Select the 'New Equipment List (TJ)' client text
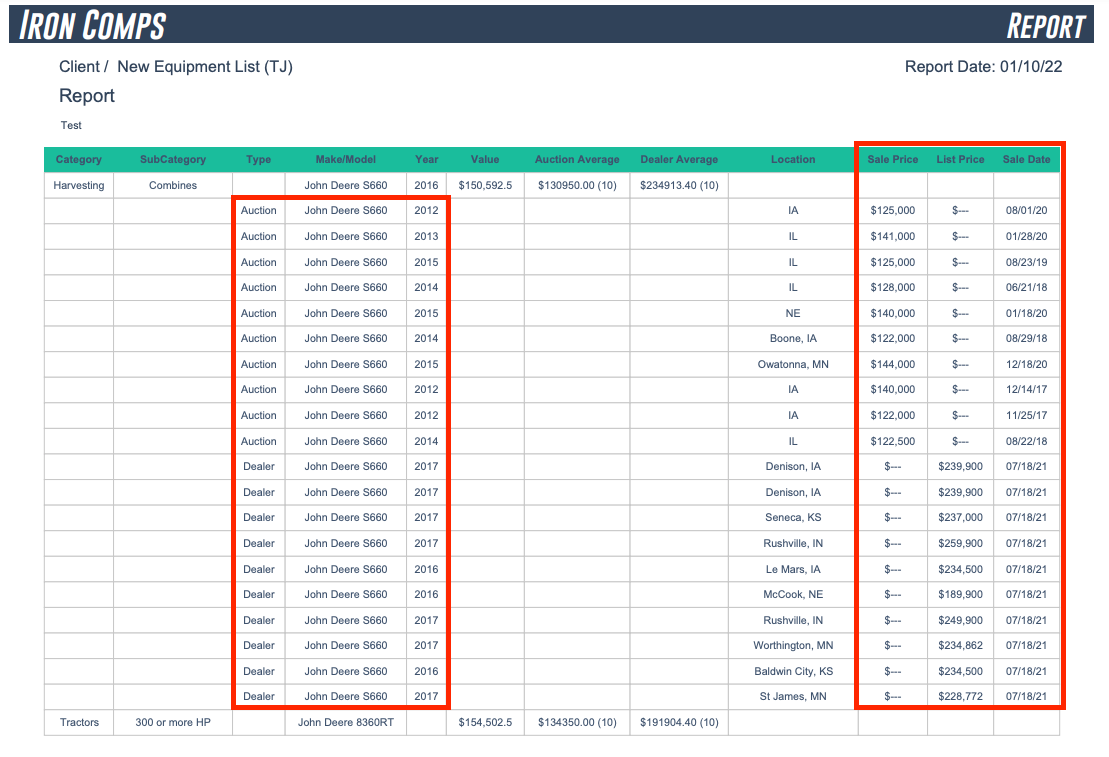Viewport: 1109px width, 757px height. (x=204, y=67)
